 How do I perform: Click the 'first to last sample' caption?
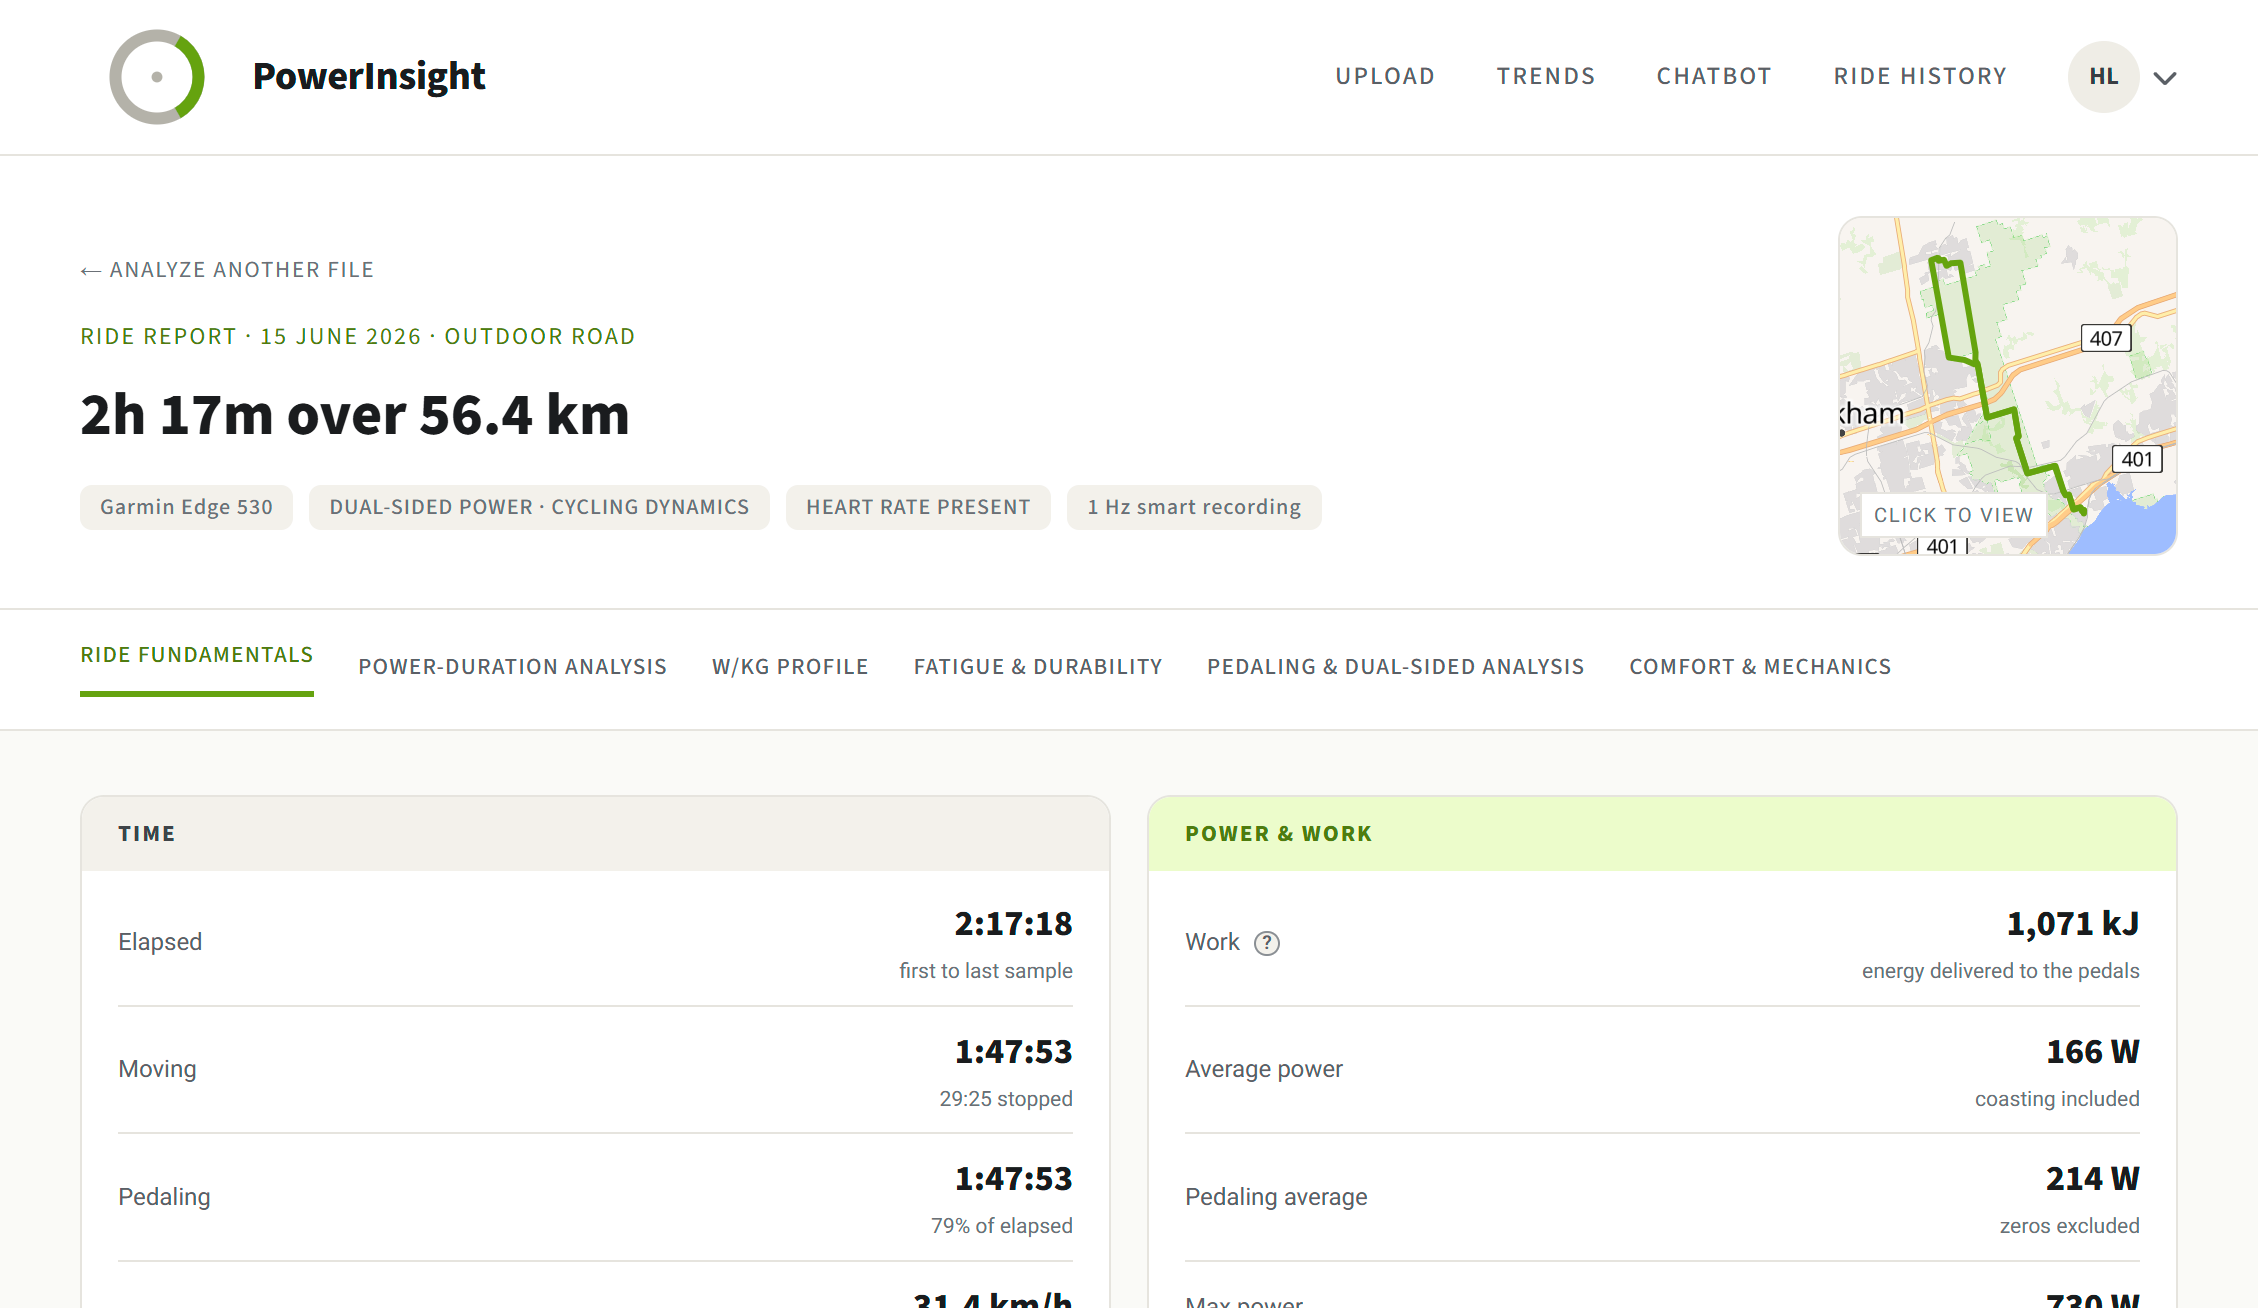pos(986,971)
